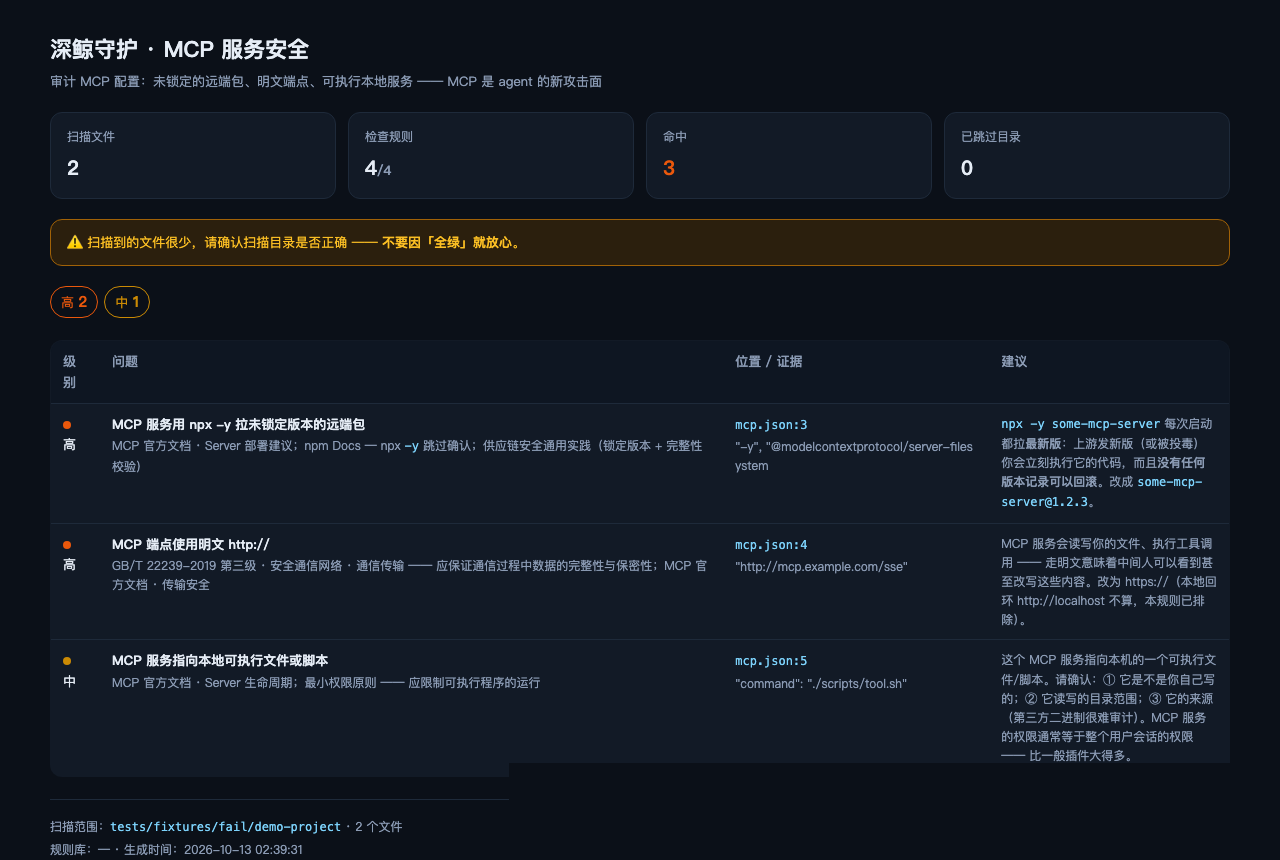Click title MCP 端点使用明文 http://
This screenshot has height=860, width=1280.
(191, 545)
